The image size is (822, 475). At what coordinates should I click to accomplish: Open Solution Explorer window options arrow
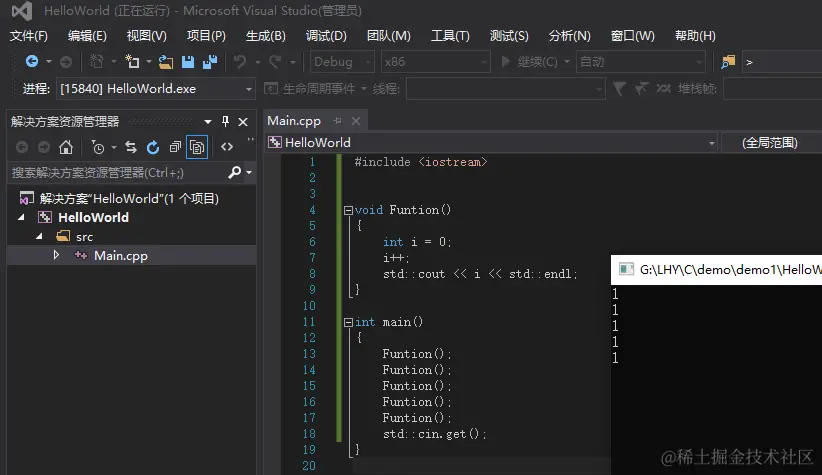208,122
